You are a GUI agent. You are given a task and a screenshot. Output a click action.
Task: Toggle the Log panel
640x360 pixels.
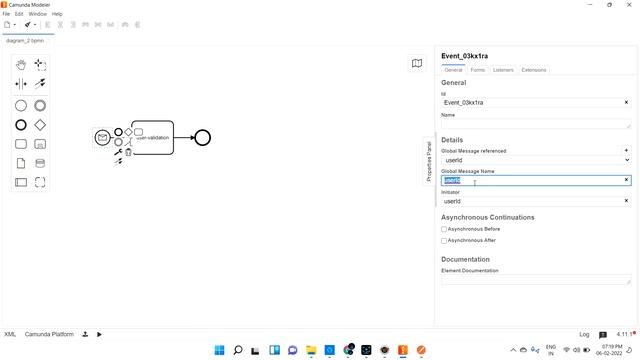tap(584, 335)
